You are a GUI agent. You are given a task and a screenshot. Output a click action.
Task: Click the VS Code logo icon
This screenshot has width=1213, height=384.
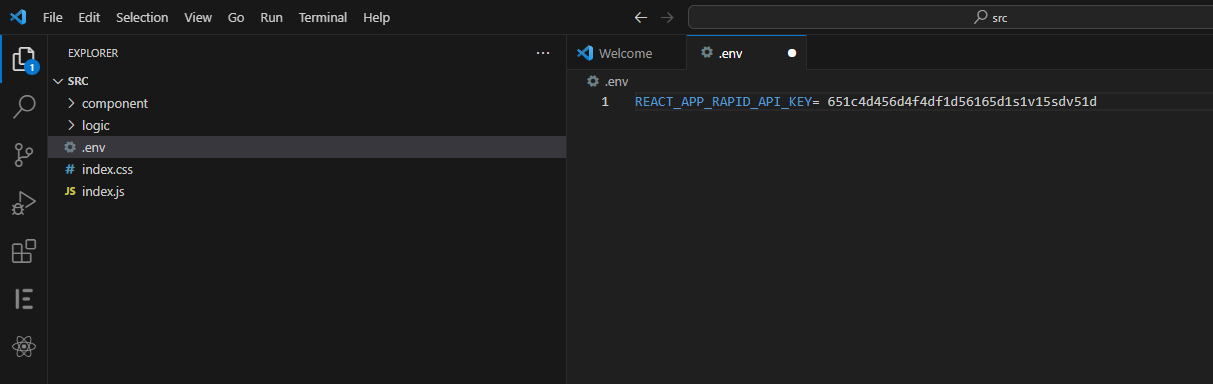click(x=17, y=17)
